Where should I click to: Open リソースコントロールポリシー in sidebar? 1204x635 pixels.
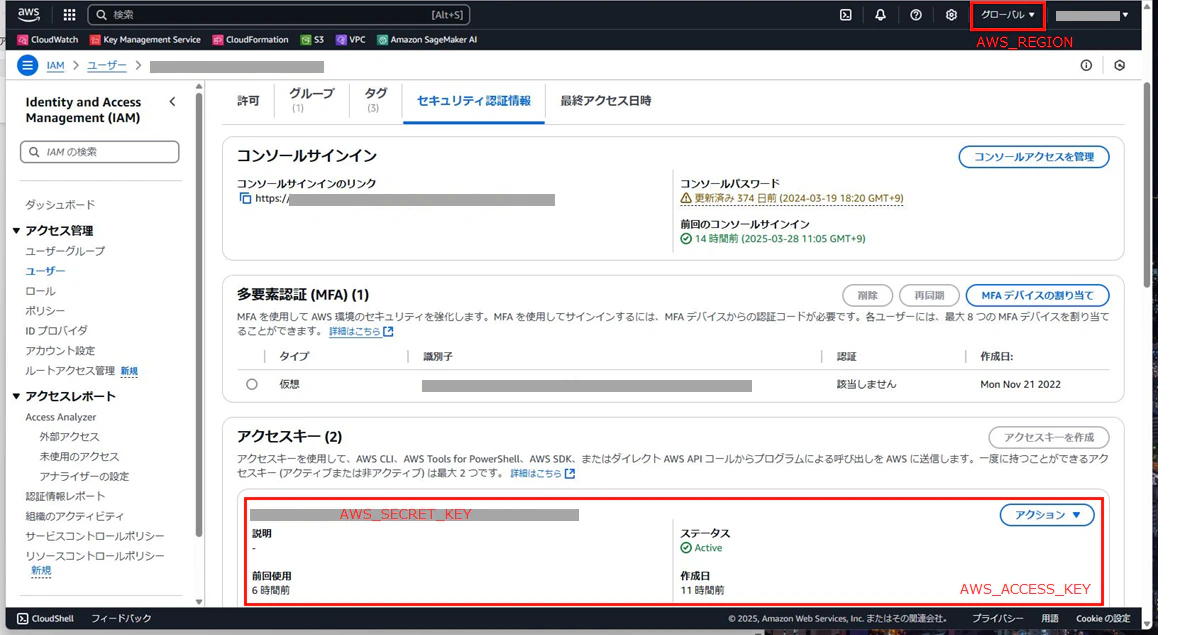pyautogui.click(x=95, y=556)
